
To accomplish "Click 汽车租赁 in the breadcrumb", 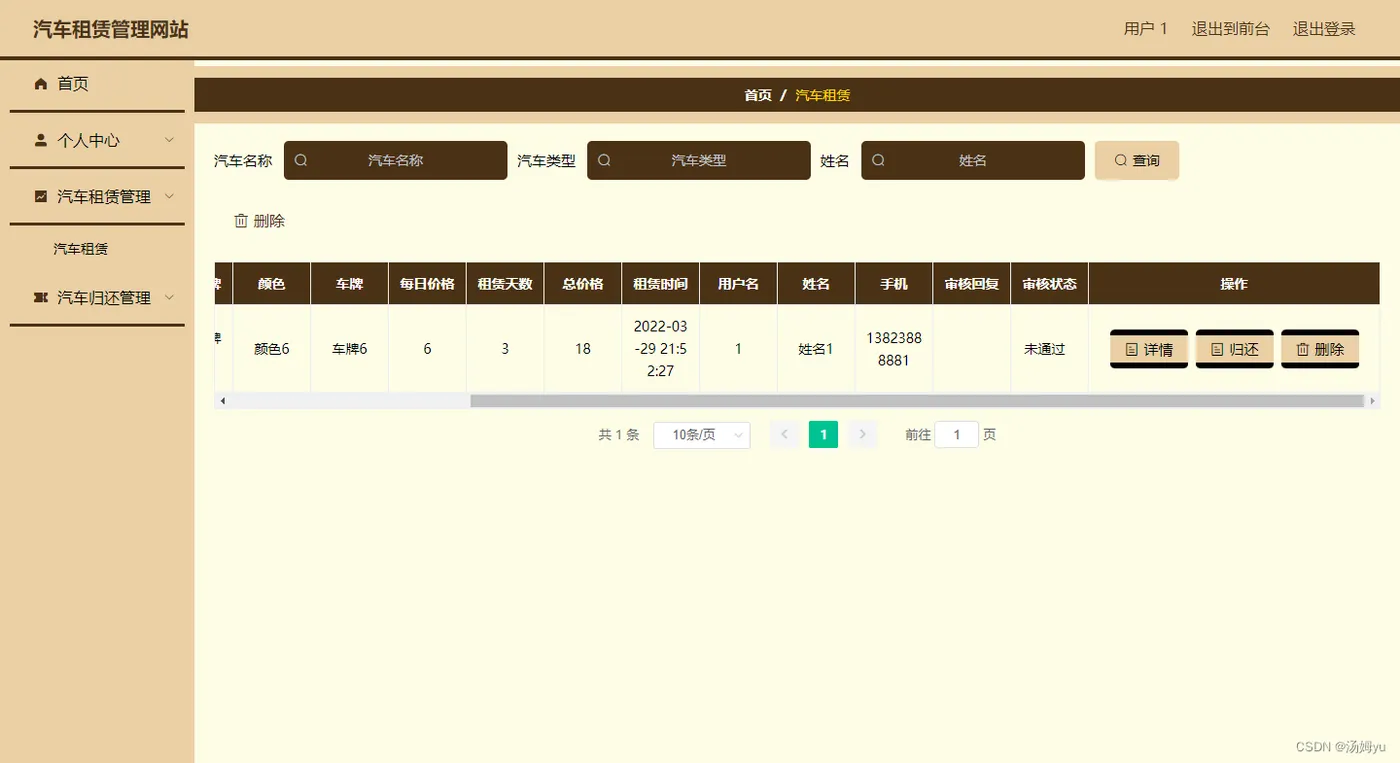I will click(823, 96).
